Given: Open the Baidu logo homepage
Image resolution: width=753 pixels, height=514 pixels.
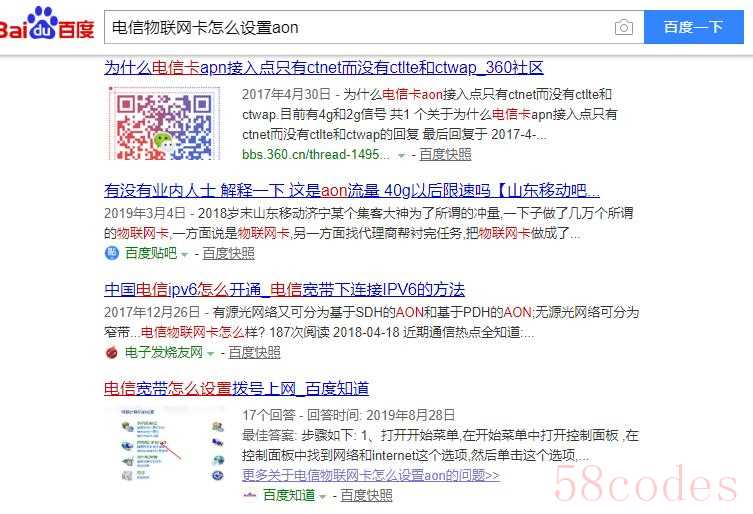Looking at the screenshot, I should (47, 24).
